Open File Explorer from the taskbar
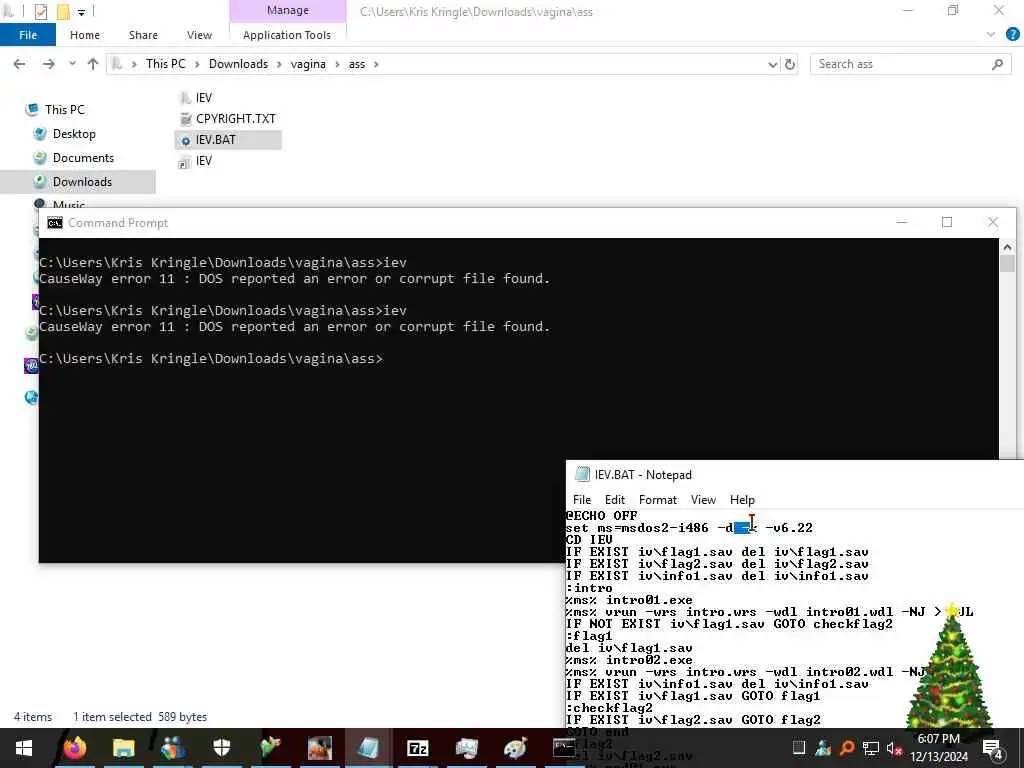 click(x=123, y=748)
